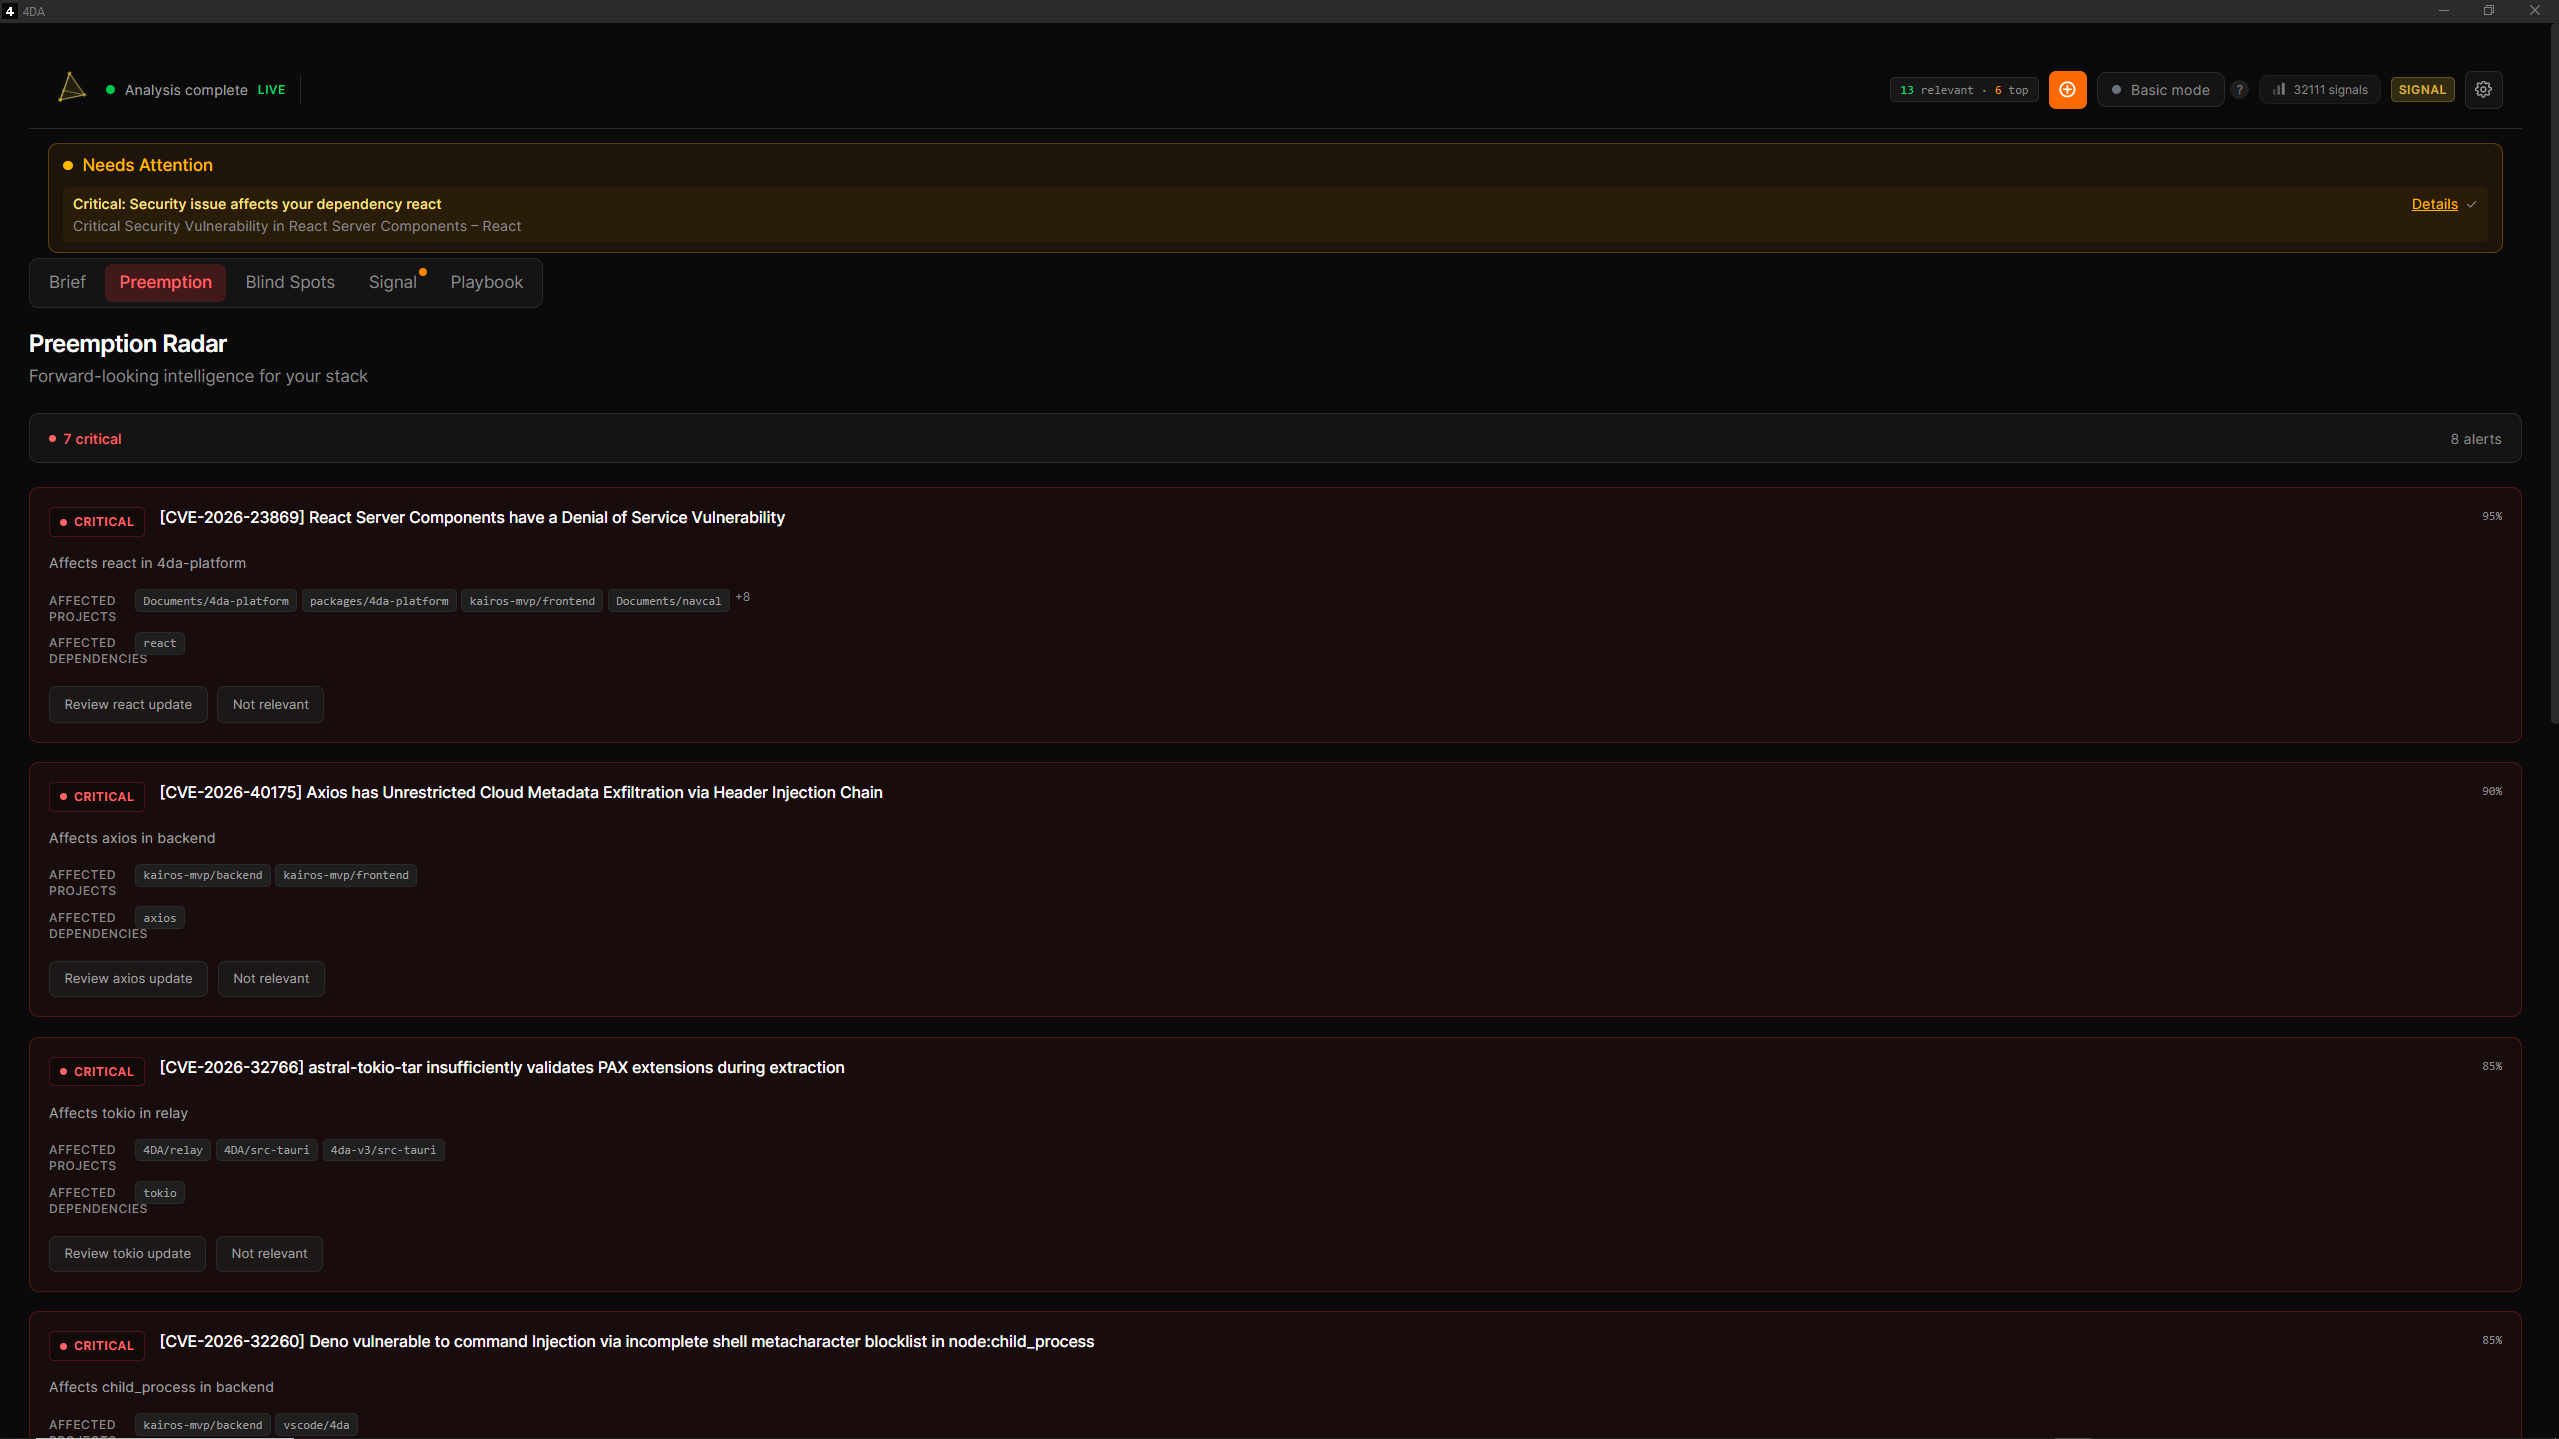
Task: Select the 'kairos-mvp/backend' project tag
Action: click(202, 875)
